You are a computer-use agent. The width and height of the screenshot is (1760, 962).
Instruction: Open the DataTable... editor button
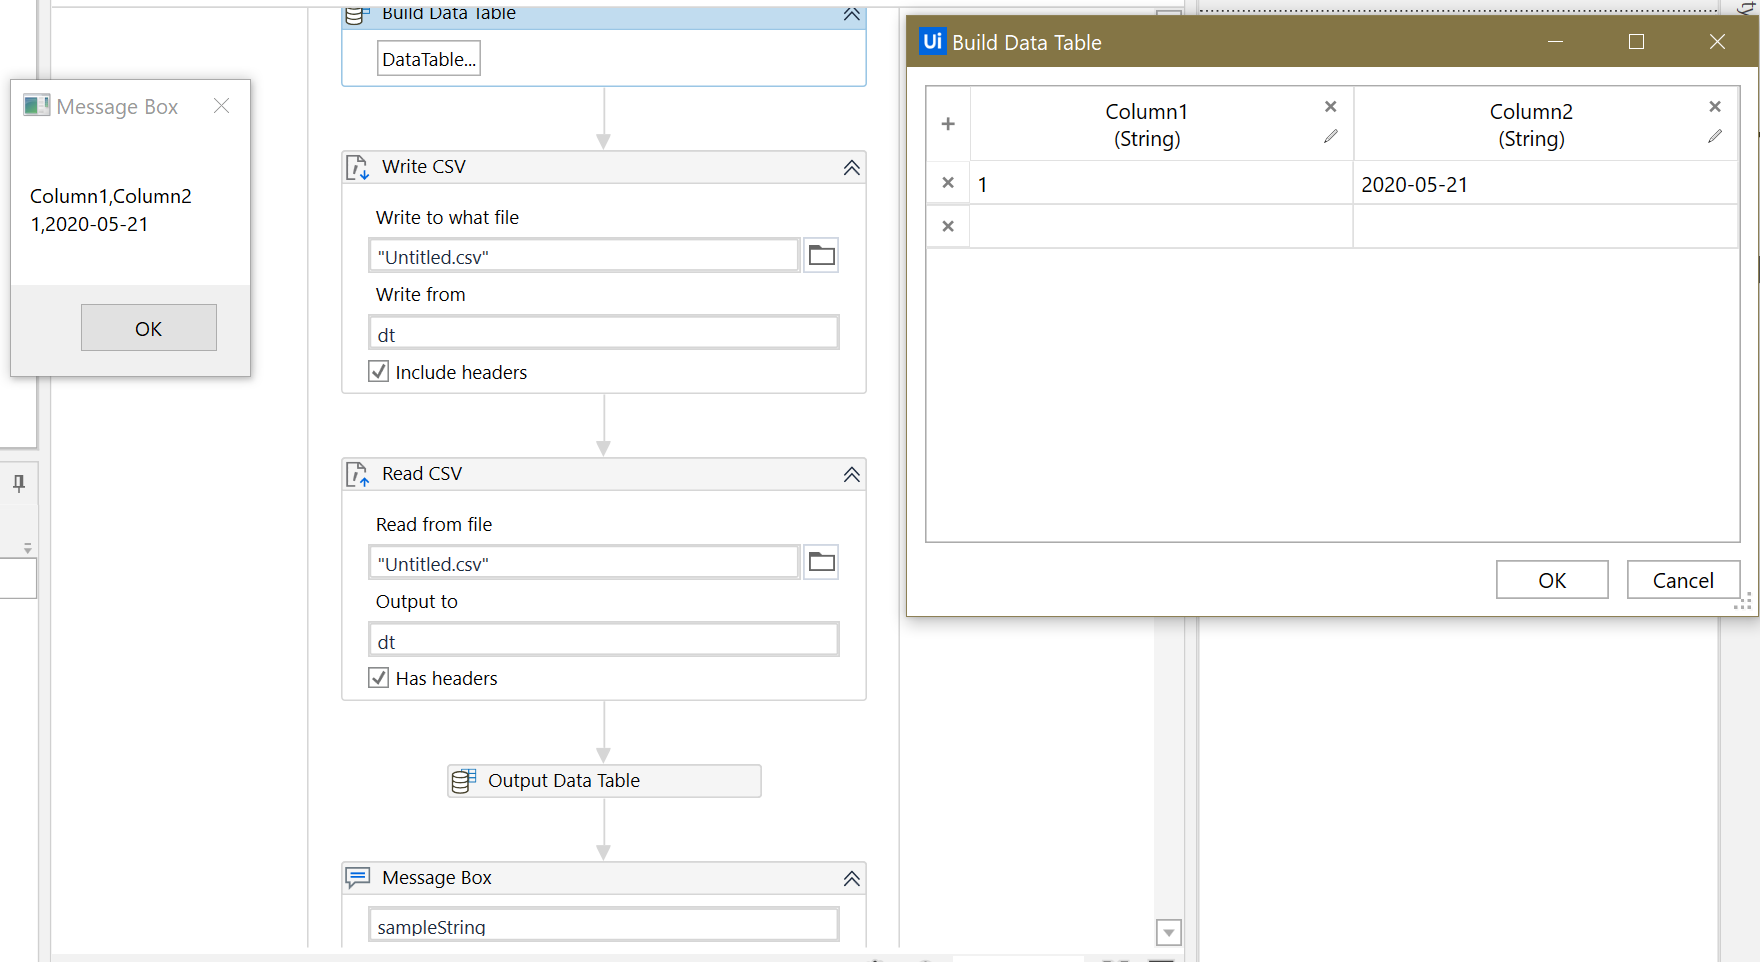428,59
